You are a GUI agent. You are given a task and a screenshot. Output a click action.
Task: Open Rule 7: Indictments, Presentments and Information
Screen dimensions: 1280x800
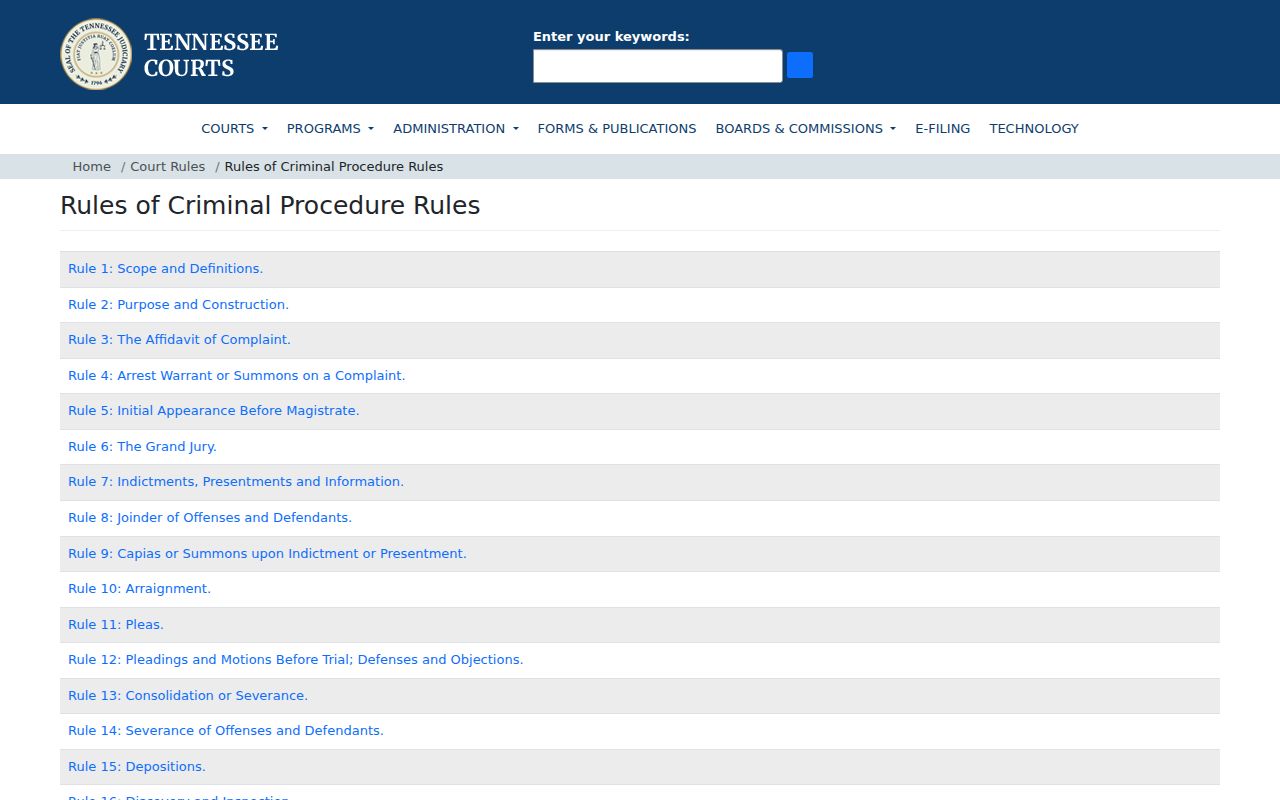[x=236, y=482]
